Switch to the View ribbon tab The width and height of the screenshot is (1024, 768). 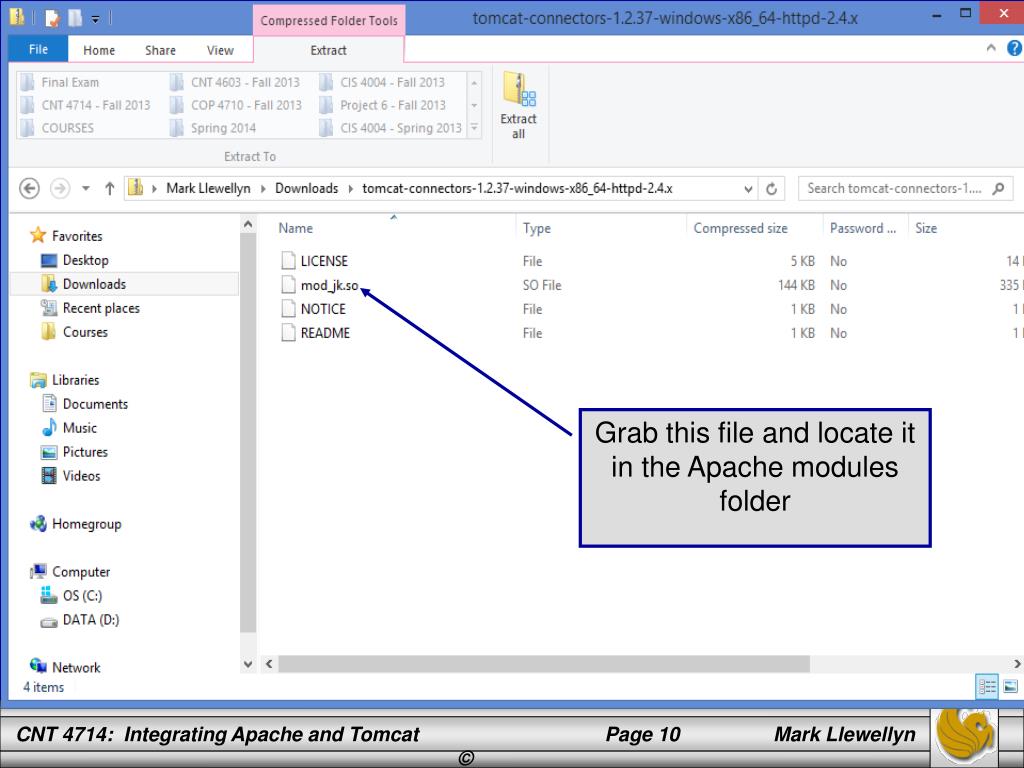tap(220, 50)
